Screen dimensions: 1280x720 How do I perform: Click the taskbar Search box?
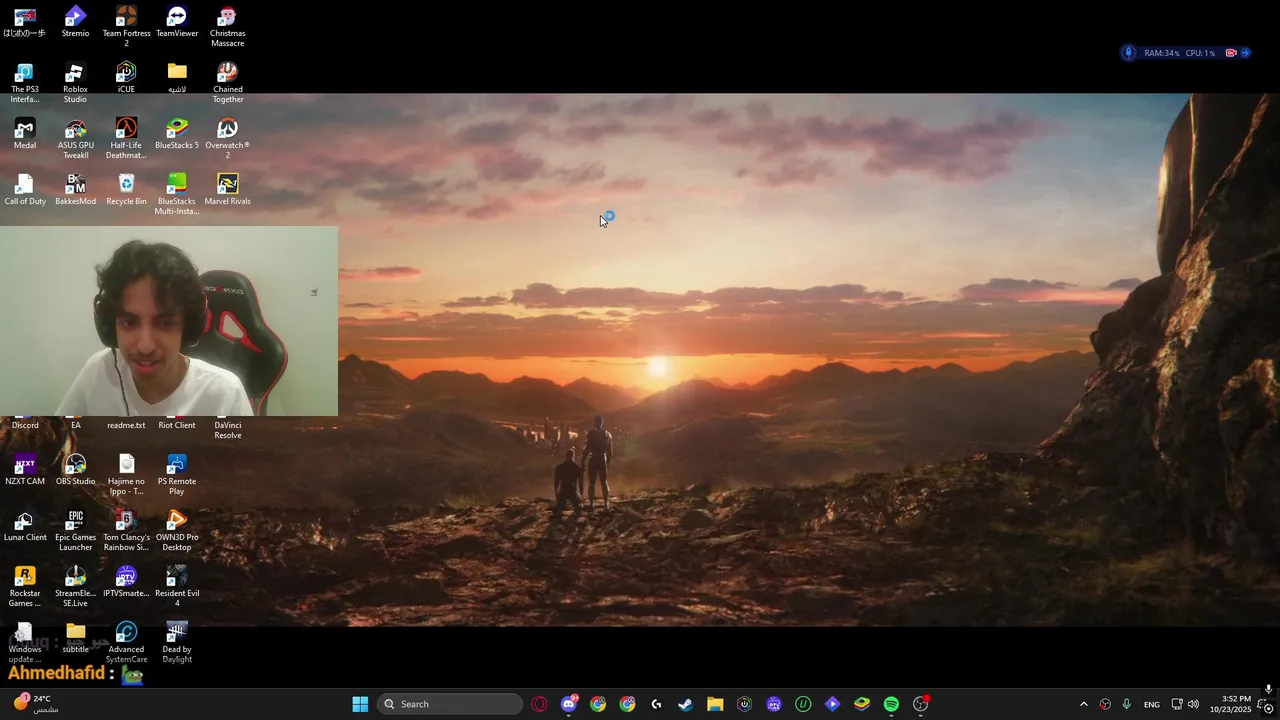pos(450,704)
